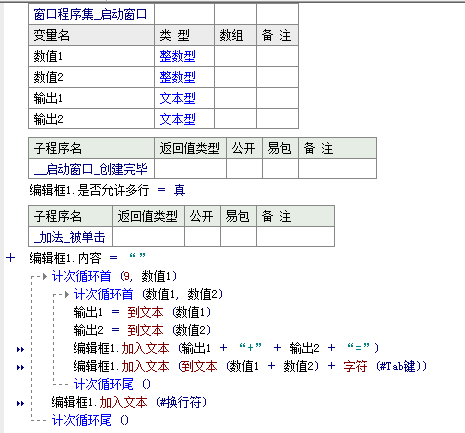Click the 数组 column header
Image resolution: width=465 pixels, height=433 pixels.
(x=235, y=35)
